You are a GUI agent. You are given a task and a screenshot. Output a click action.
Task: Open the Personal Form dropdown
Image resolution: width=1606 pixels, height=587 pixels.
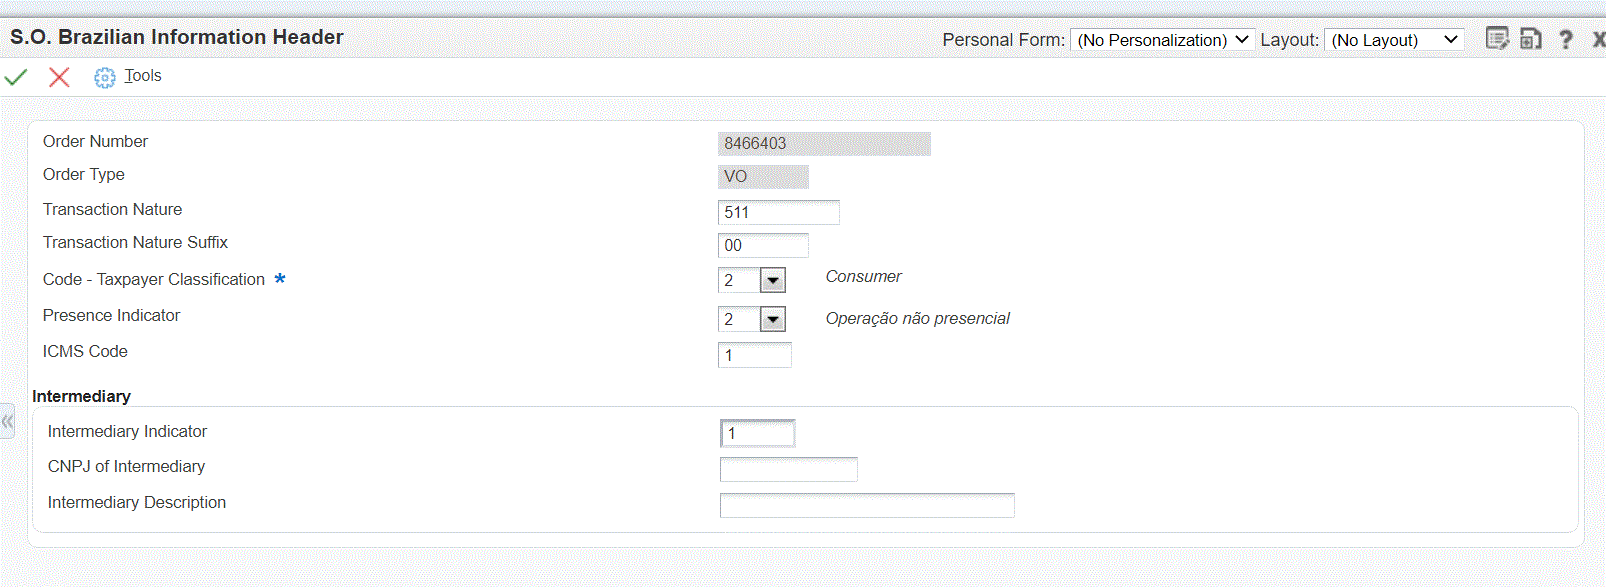(1162, 40)
